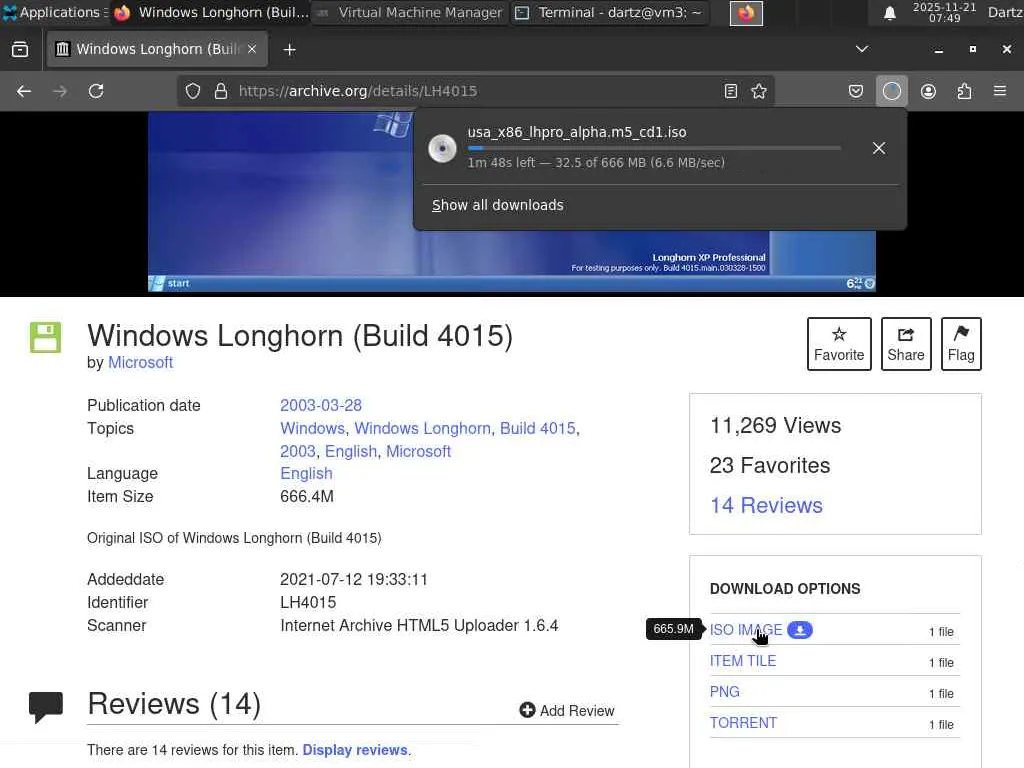The width and height of the screenshot is (1024, 768).
Task: Go back using the browser back arrow
Action: (x=24, y=91)
